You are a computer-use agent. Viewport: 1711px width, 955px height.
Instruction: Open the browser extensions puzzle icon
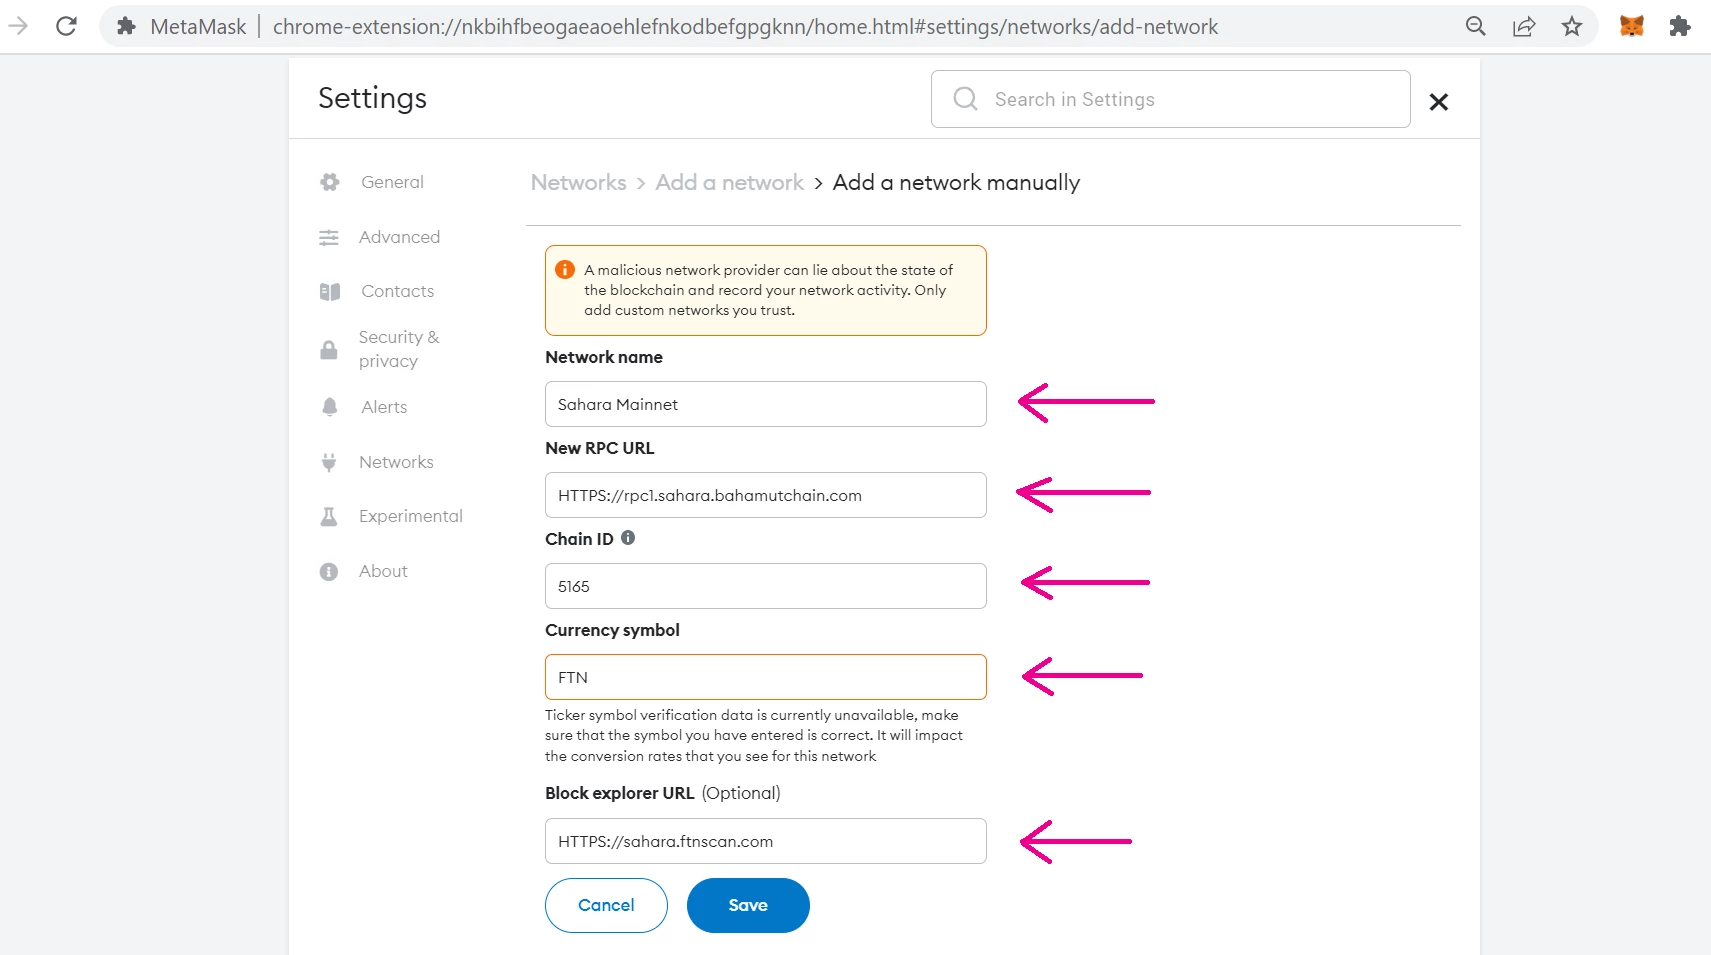pos(1680,27)
